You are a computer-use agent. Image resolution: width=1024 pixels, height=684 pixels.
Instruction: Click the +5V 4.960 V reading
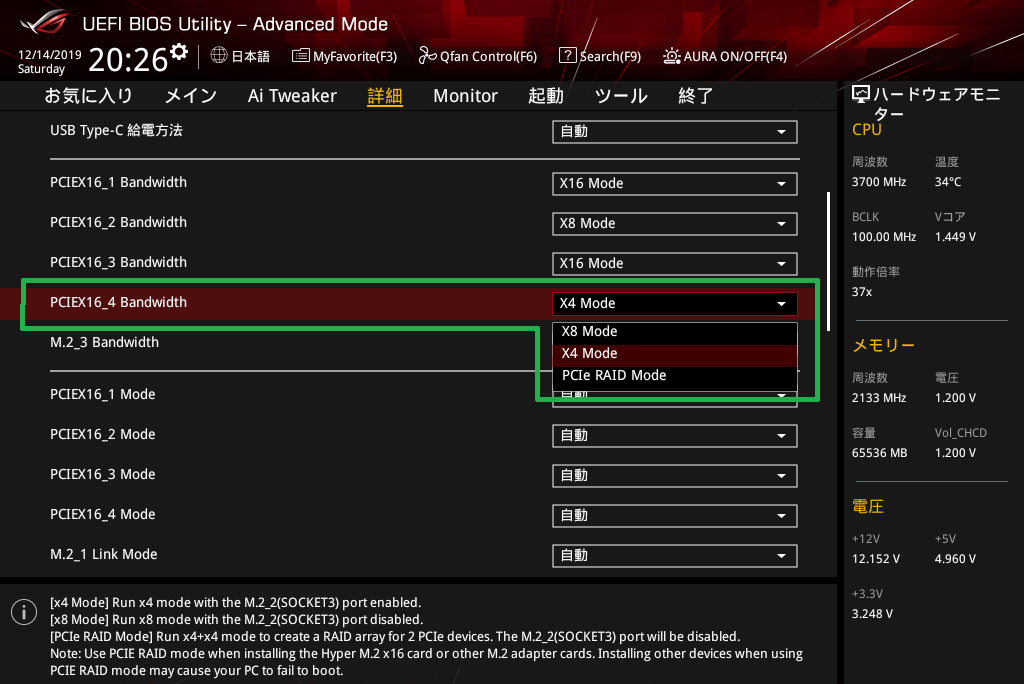click(x=955, y=559)
